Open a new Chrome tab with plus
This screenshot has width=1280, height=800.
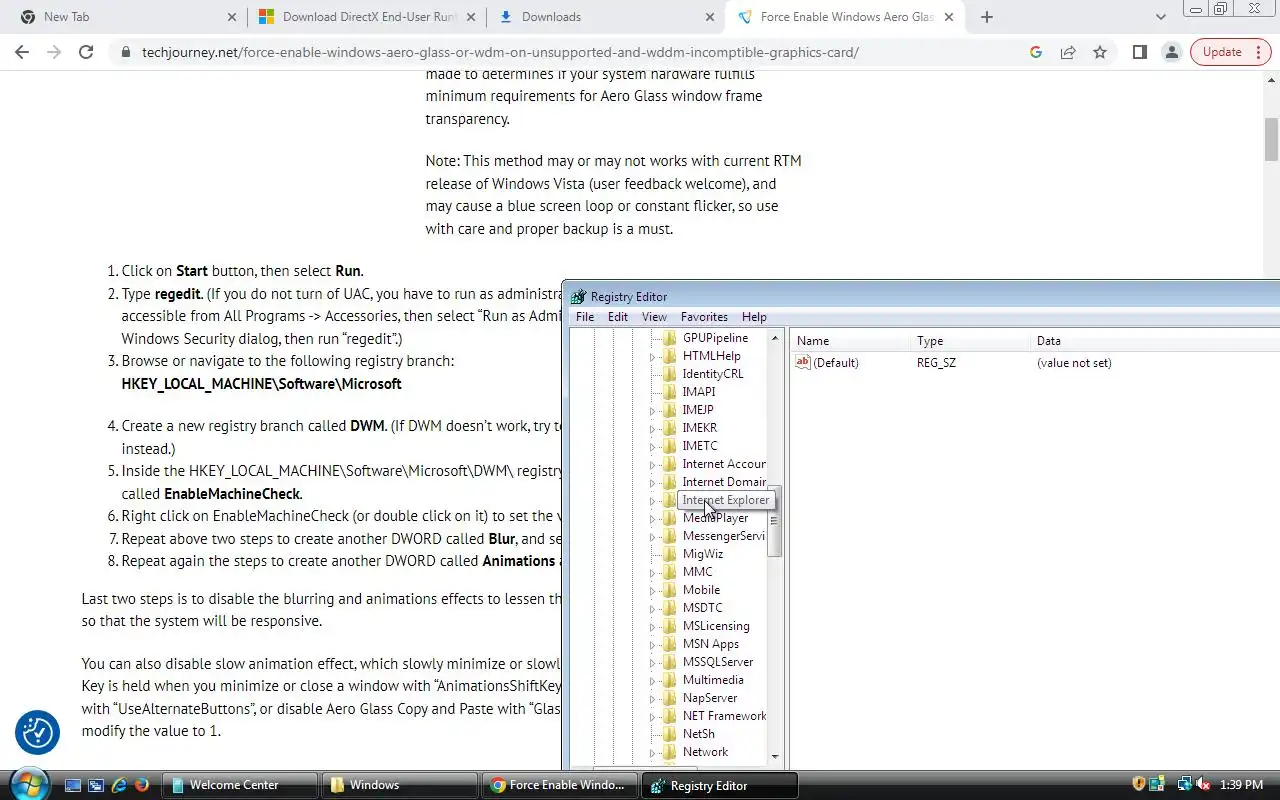pos(987,17)
